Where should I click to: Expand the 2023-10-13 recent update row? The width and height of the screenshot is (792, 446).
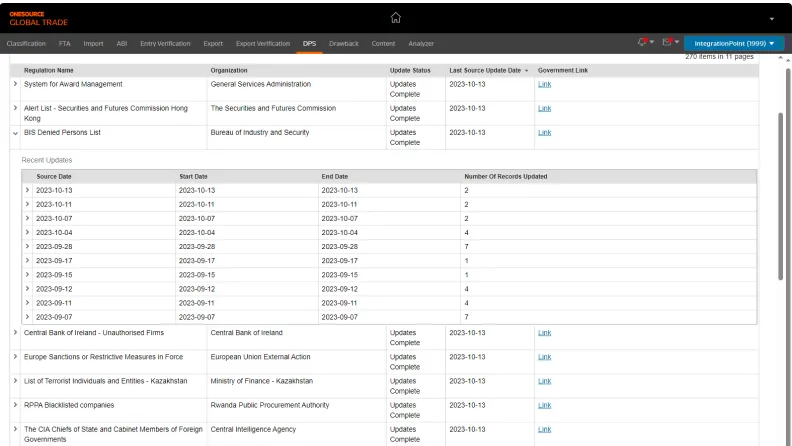28,190
